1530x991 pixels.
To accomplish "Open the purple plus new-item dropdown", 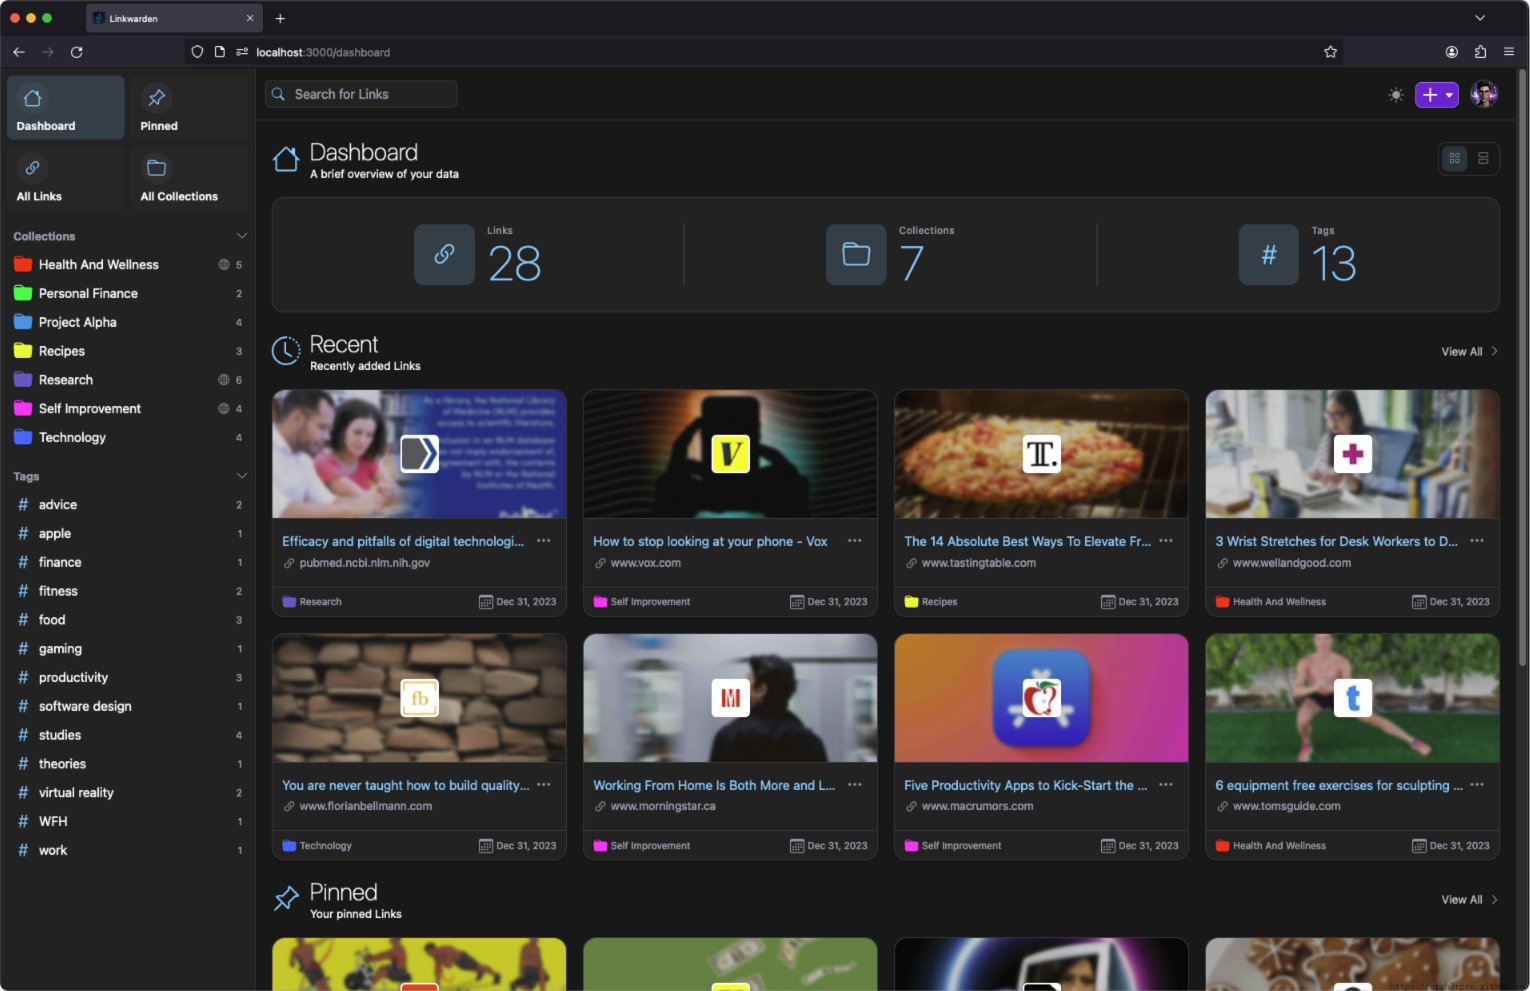I will pos(1437,95).
